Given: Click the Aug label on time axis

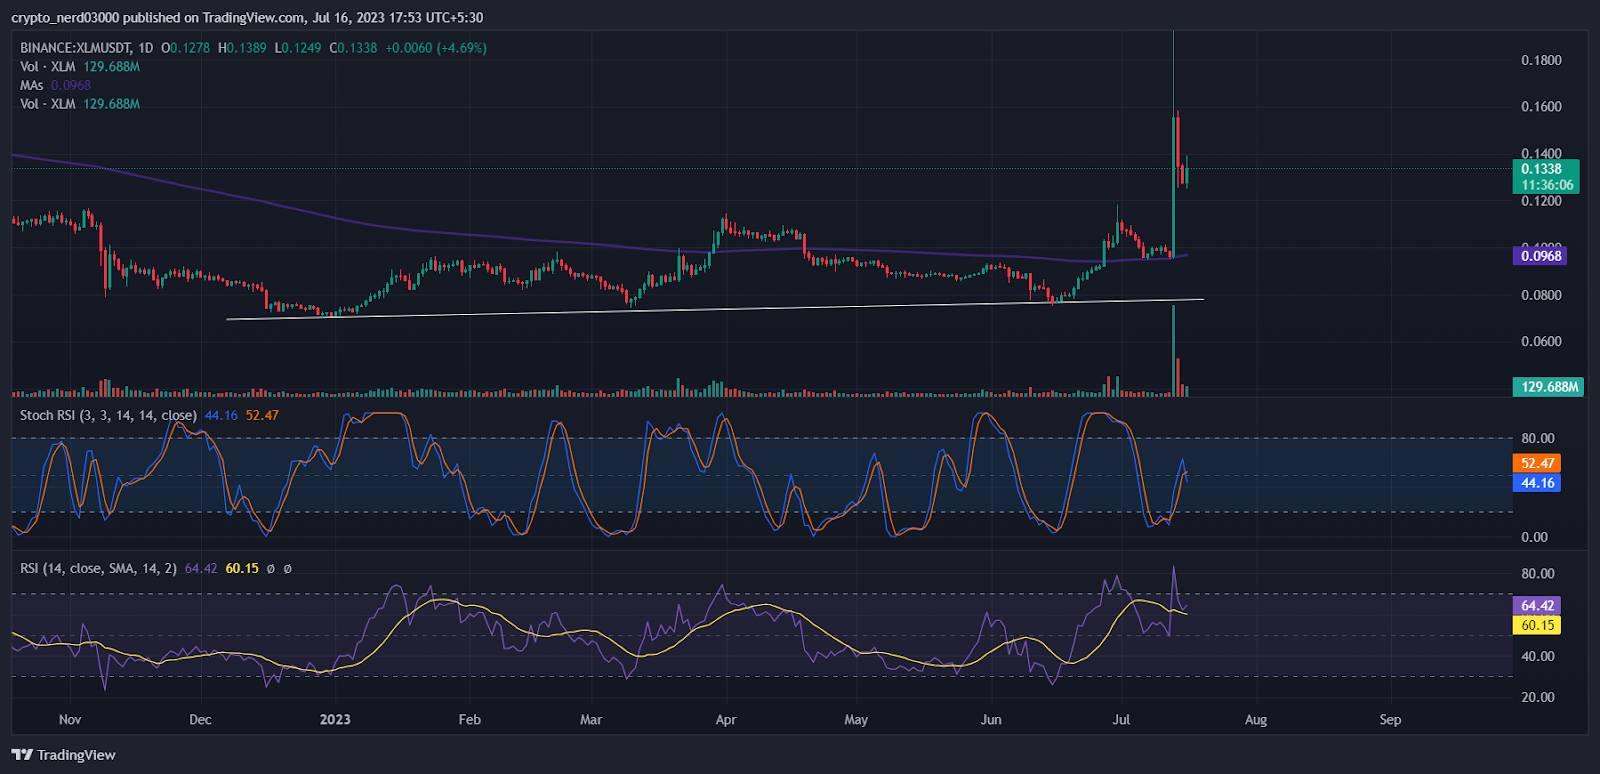Looking at the screenshot, I should point(1256,720).
